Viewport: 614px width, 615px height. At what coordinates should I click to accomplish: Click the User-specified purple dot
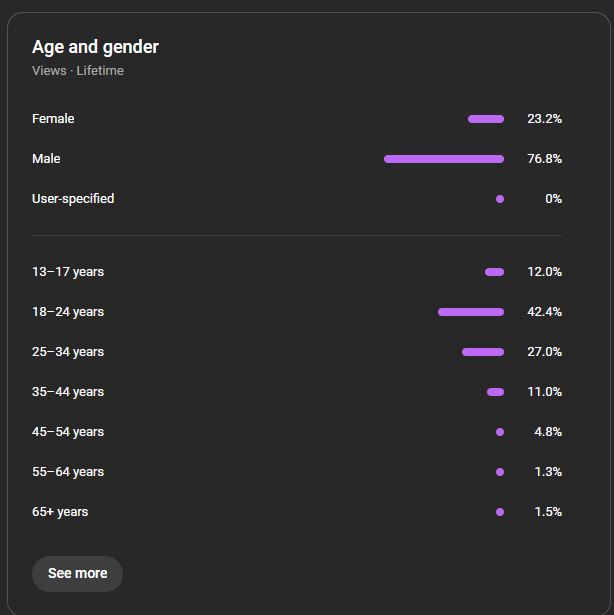click(500, 199)
